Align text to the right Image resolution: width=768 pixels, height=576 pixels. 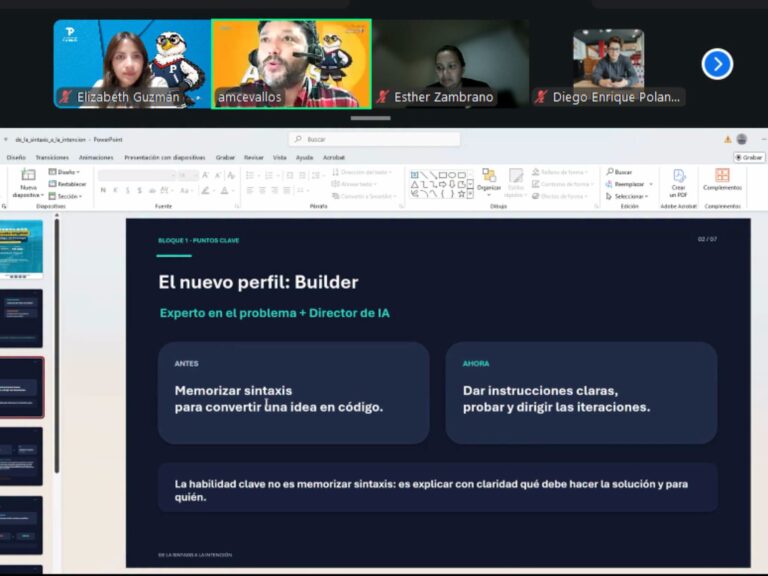(274, 190)
